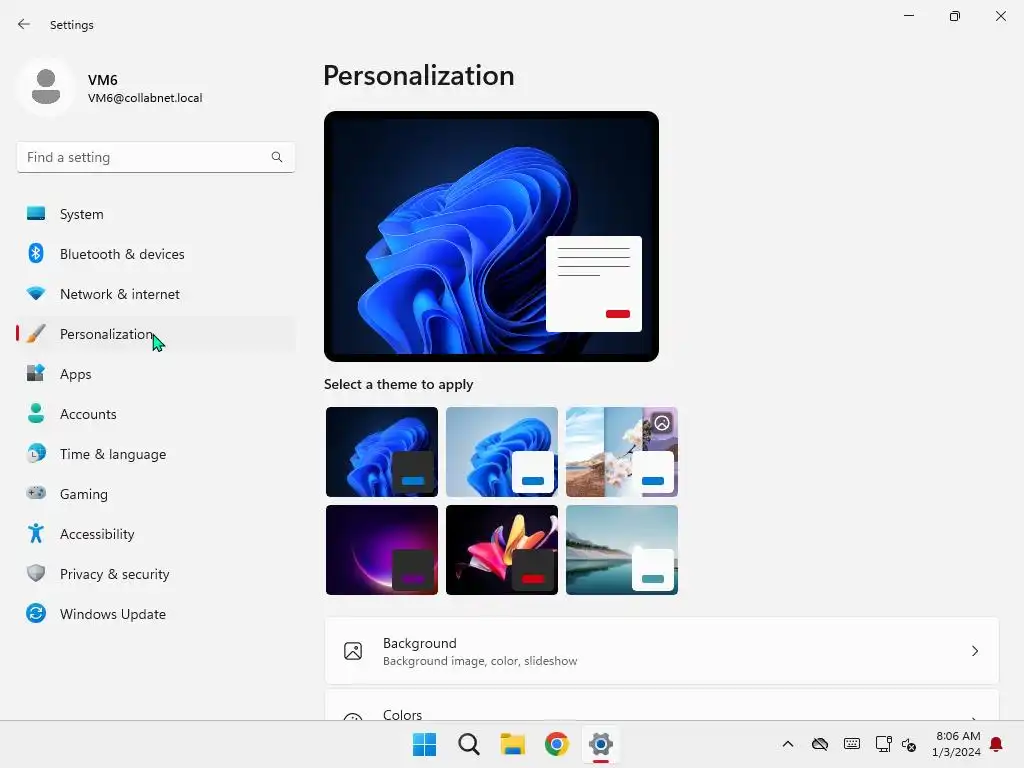The width and height of the screenshot is (1024, 768).
Task: Open taskbar Search
Action: 468,744
